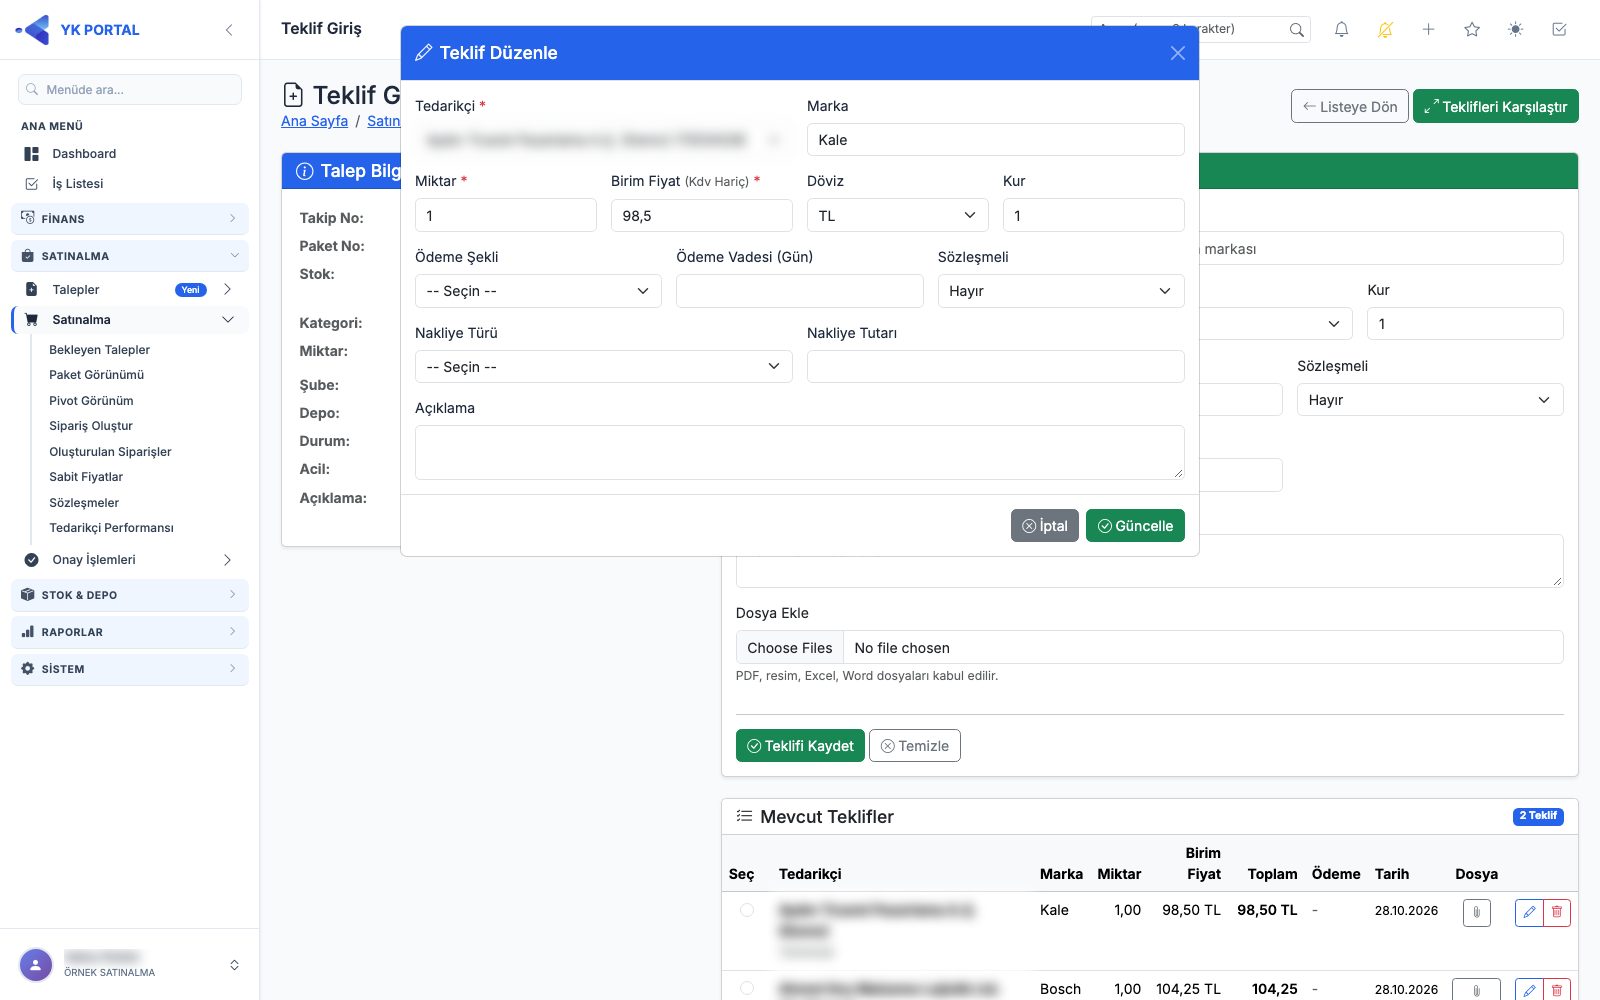Edit the Bosch offer with pencil icon
Image resolution: width=1600 pixels, height=1000 pixels.
tap(1529, 990)
